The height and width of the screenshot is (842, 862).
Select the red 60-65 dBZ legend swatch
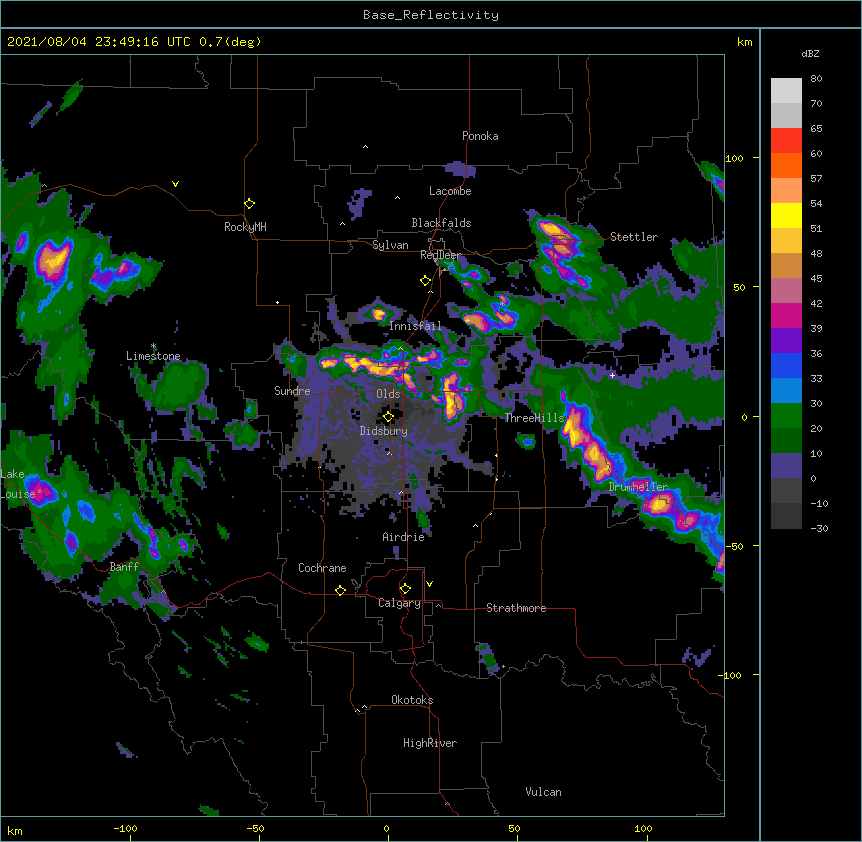coord(786,141)
